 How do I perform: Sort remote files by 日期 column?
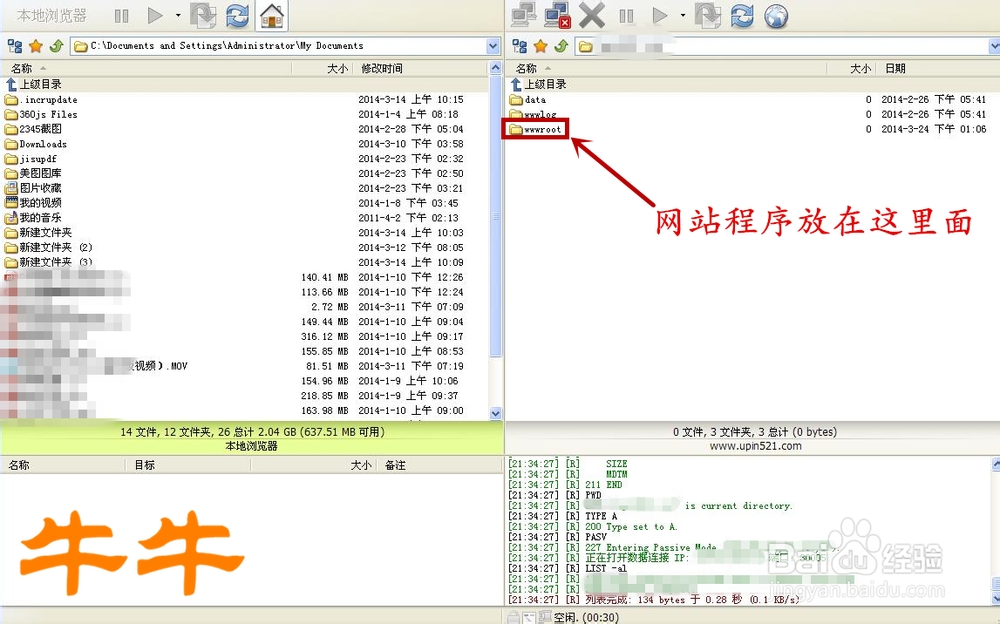pos(895,68)
